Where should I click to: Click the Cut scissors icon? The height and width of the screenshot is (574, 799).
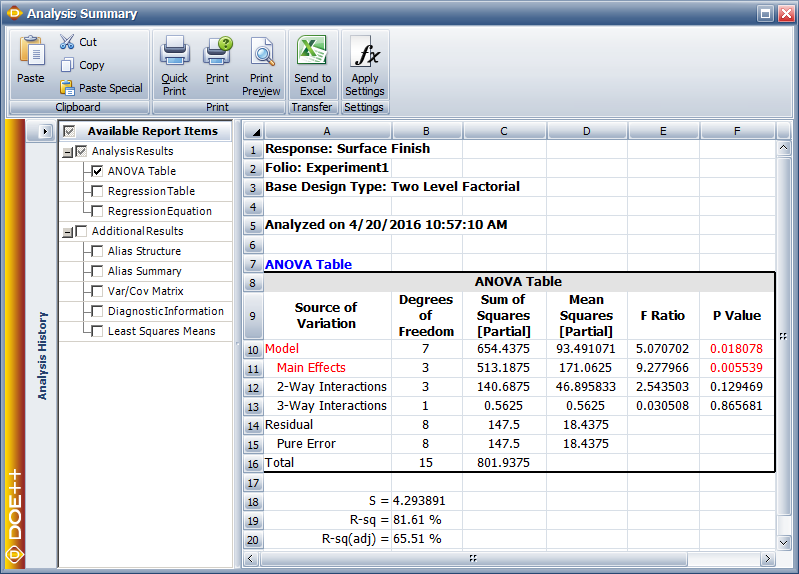pos(67,42)
